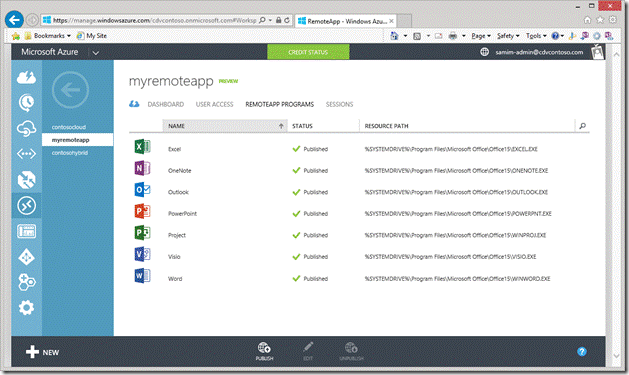Expand the address bar dropdown arrow
The width and height of the screenshot is (629, 375).
[270, 20]
